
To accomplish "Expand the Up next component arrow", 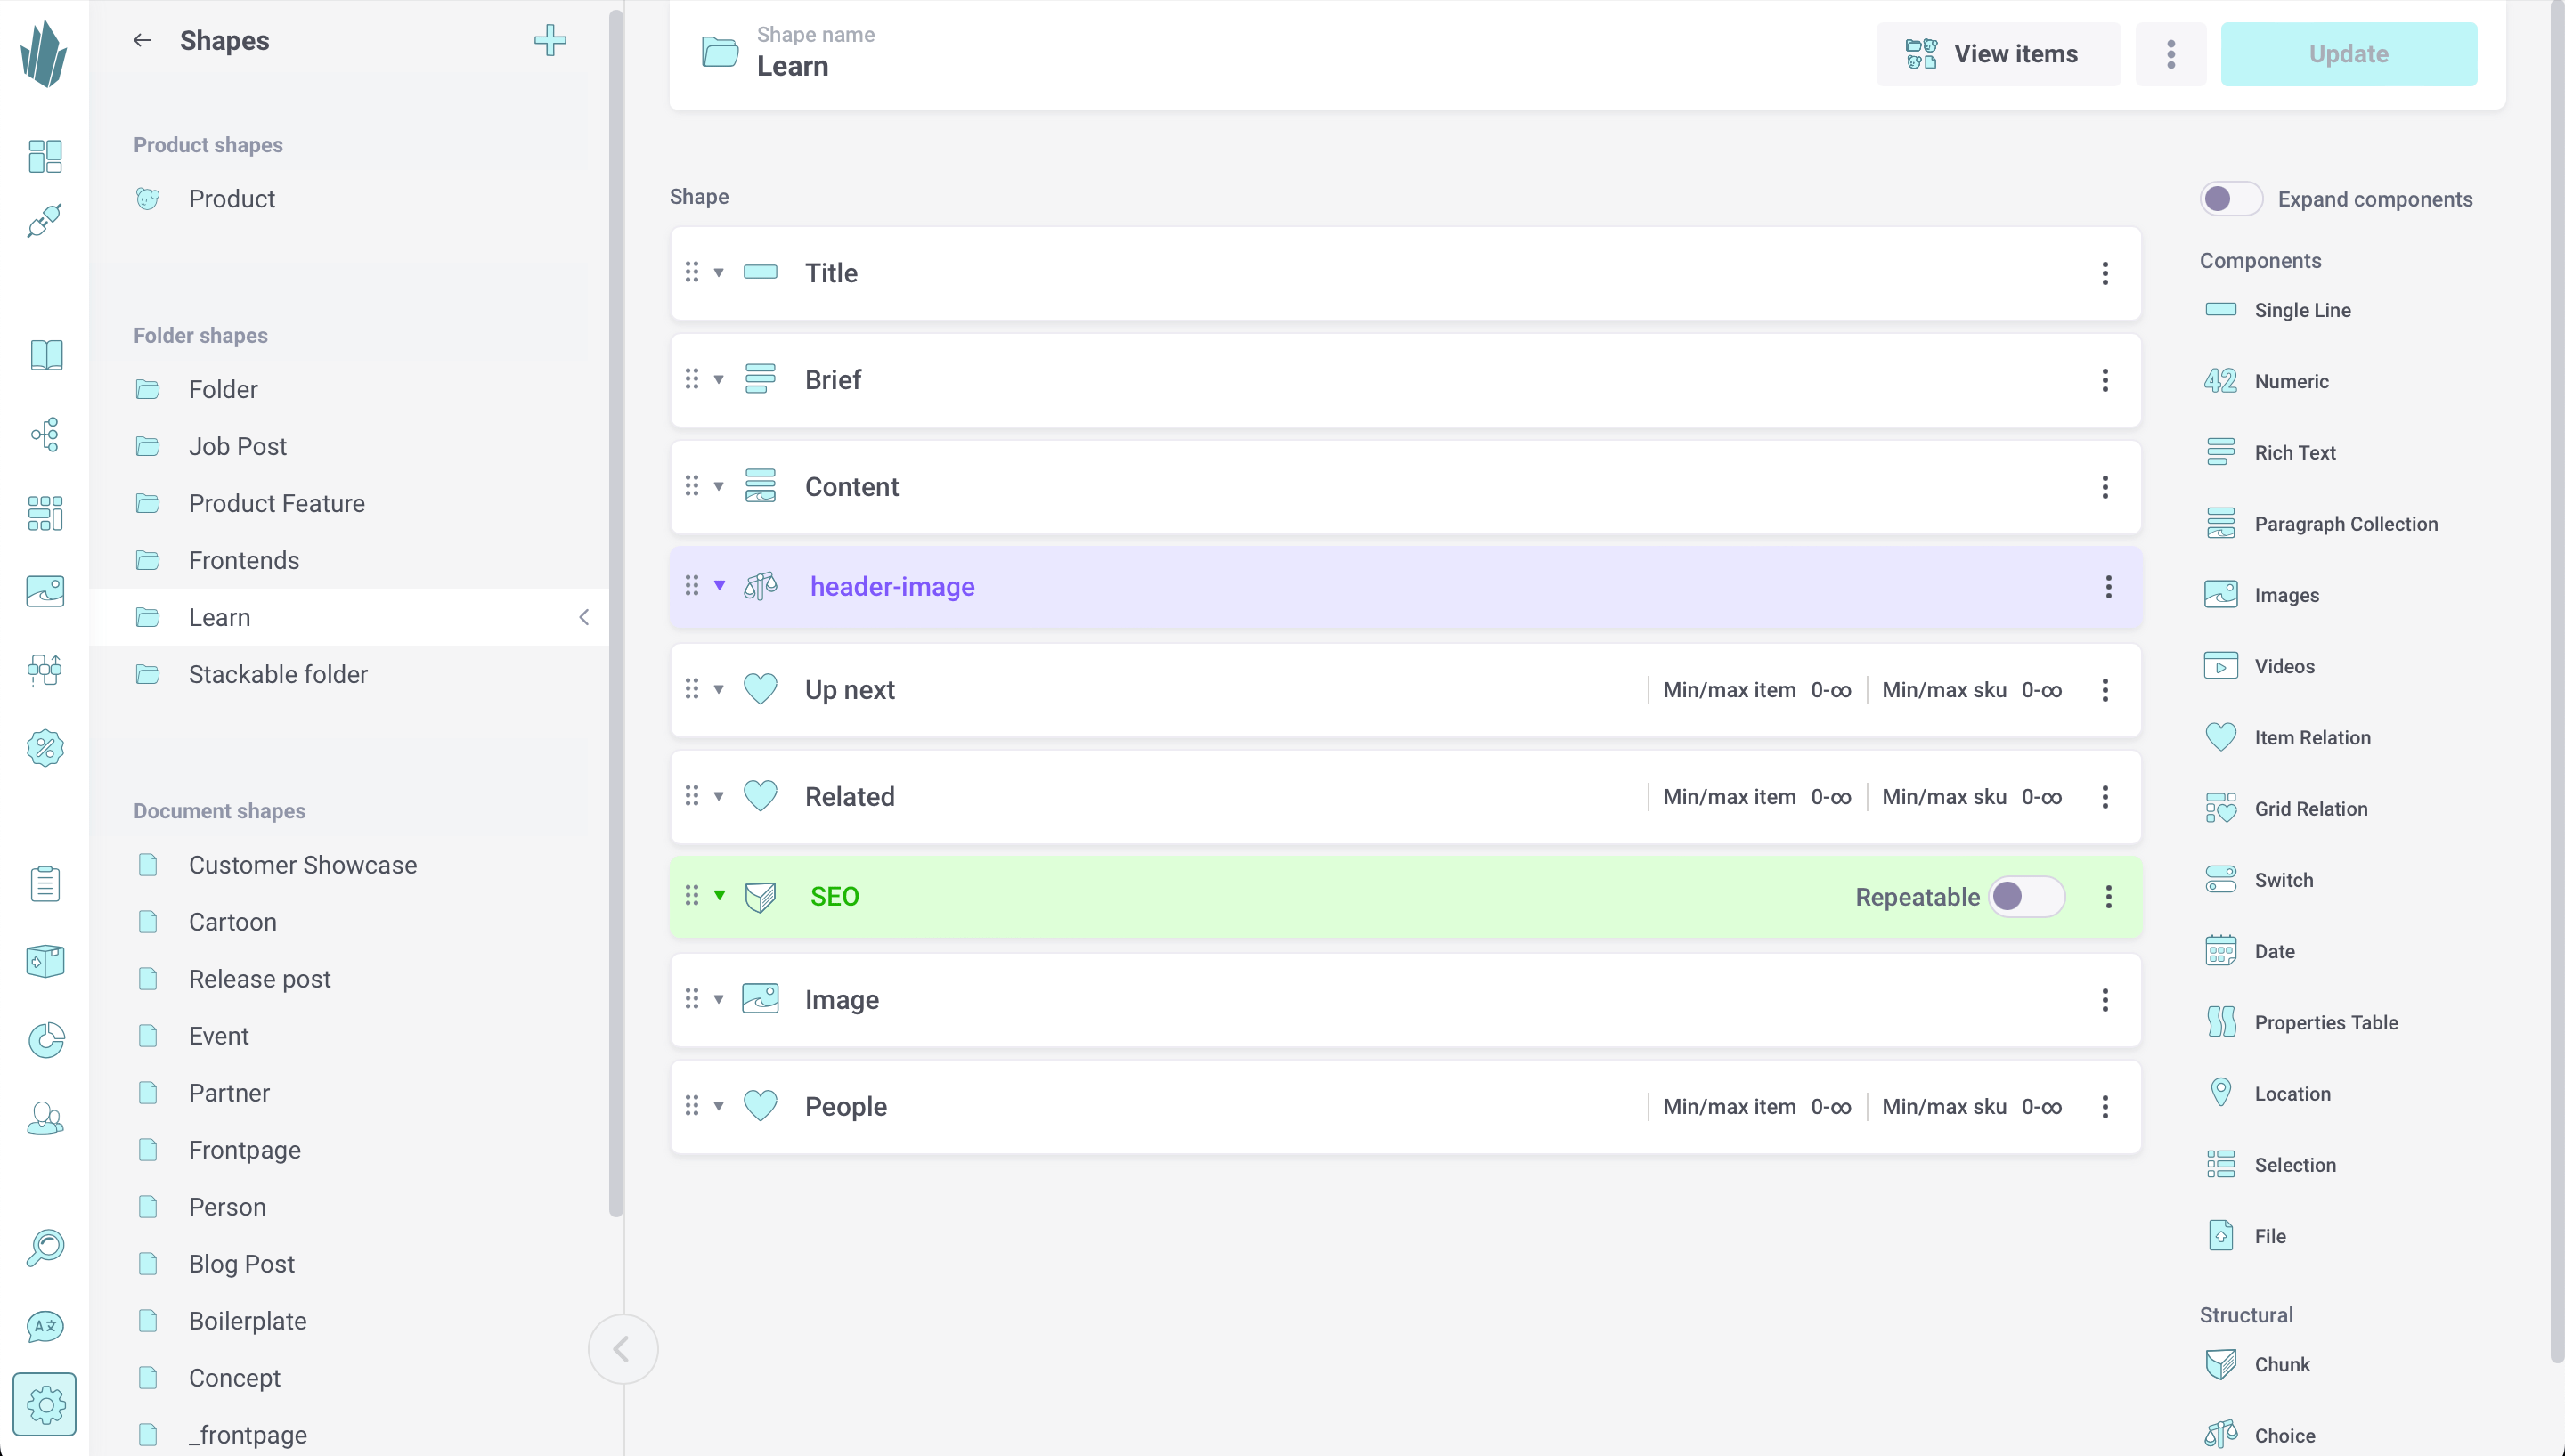I will [718, 690].
